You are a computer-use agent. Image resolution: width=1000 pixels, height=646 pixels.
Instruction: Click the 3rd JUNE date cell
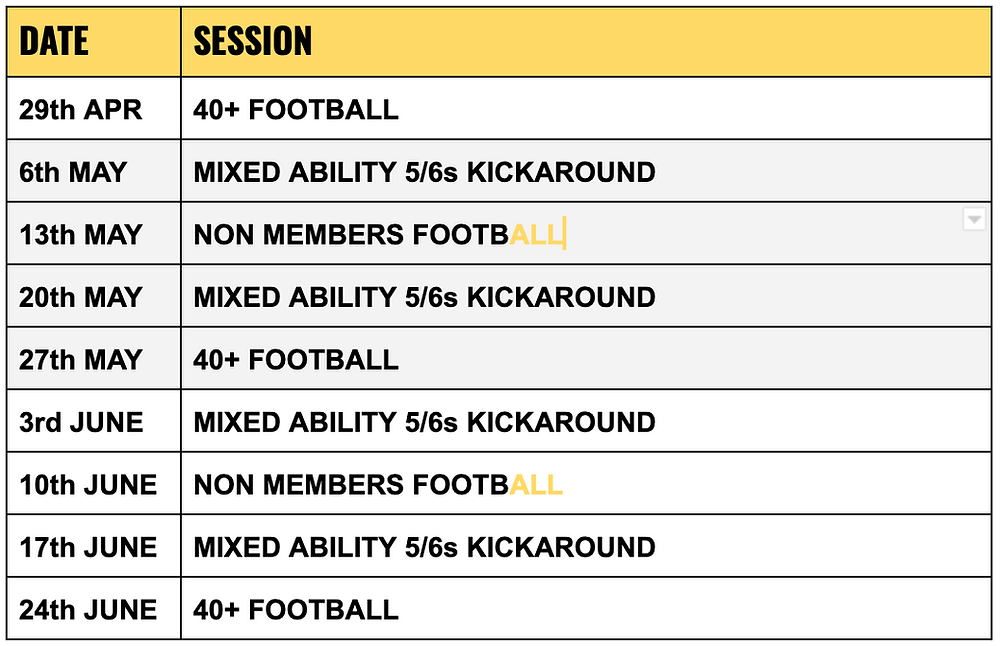pyautogui.click(x=94, y=421)
